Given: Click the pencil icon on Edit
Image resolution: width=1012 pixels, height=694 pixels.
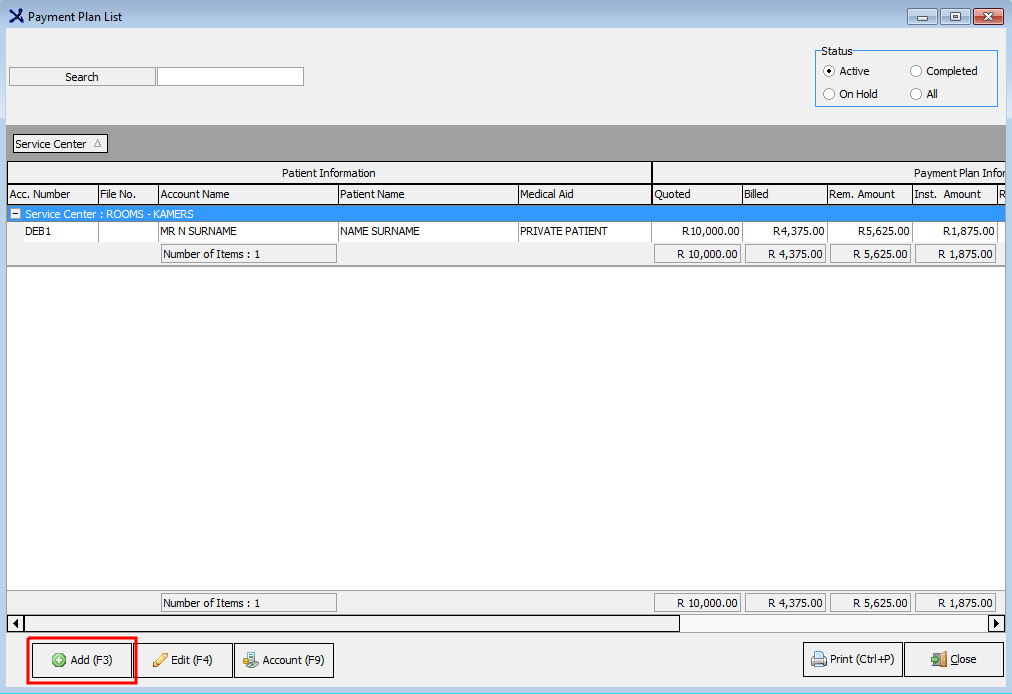Looking at the screenshot, I should 160,660.
